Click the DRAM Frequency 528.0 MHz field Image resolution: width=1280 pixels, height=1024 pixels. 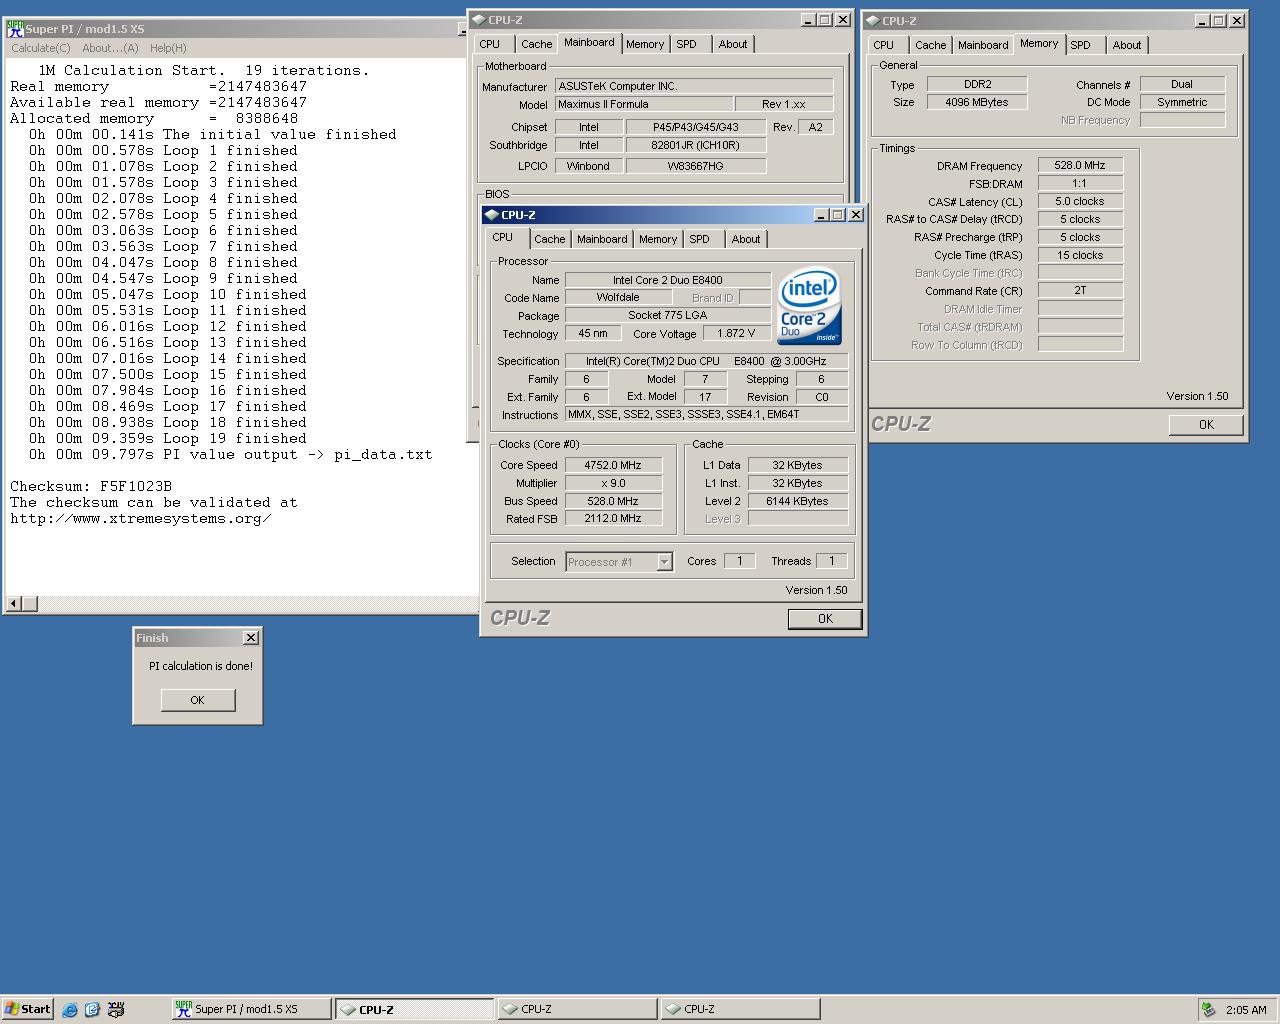tap(1080, 165)
